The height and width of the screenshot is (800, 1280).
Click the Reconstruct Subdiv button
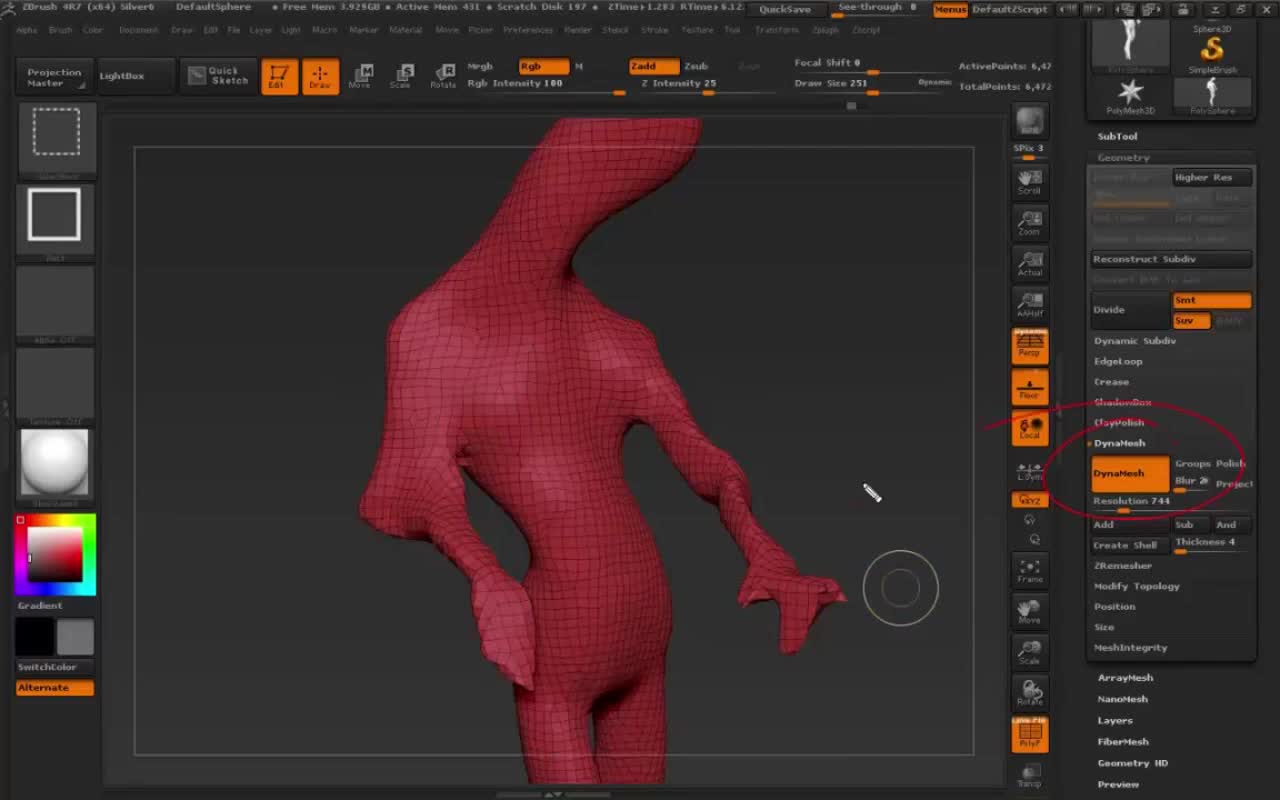[1170, 259]
